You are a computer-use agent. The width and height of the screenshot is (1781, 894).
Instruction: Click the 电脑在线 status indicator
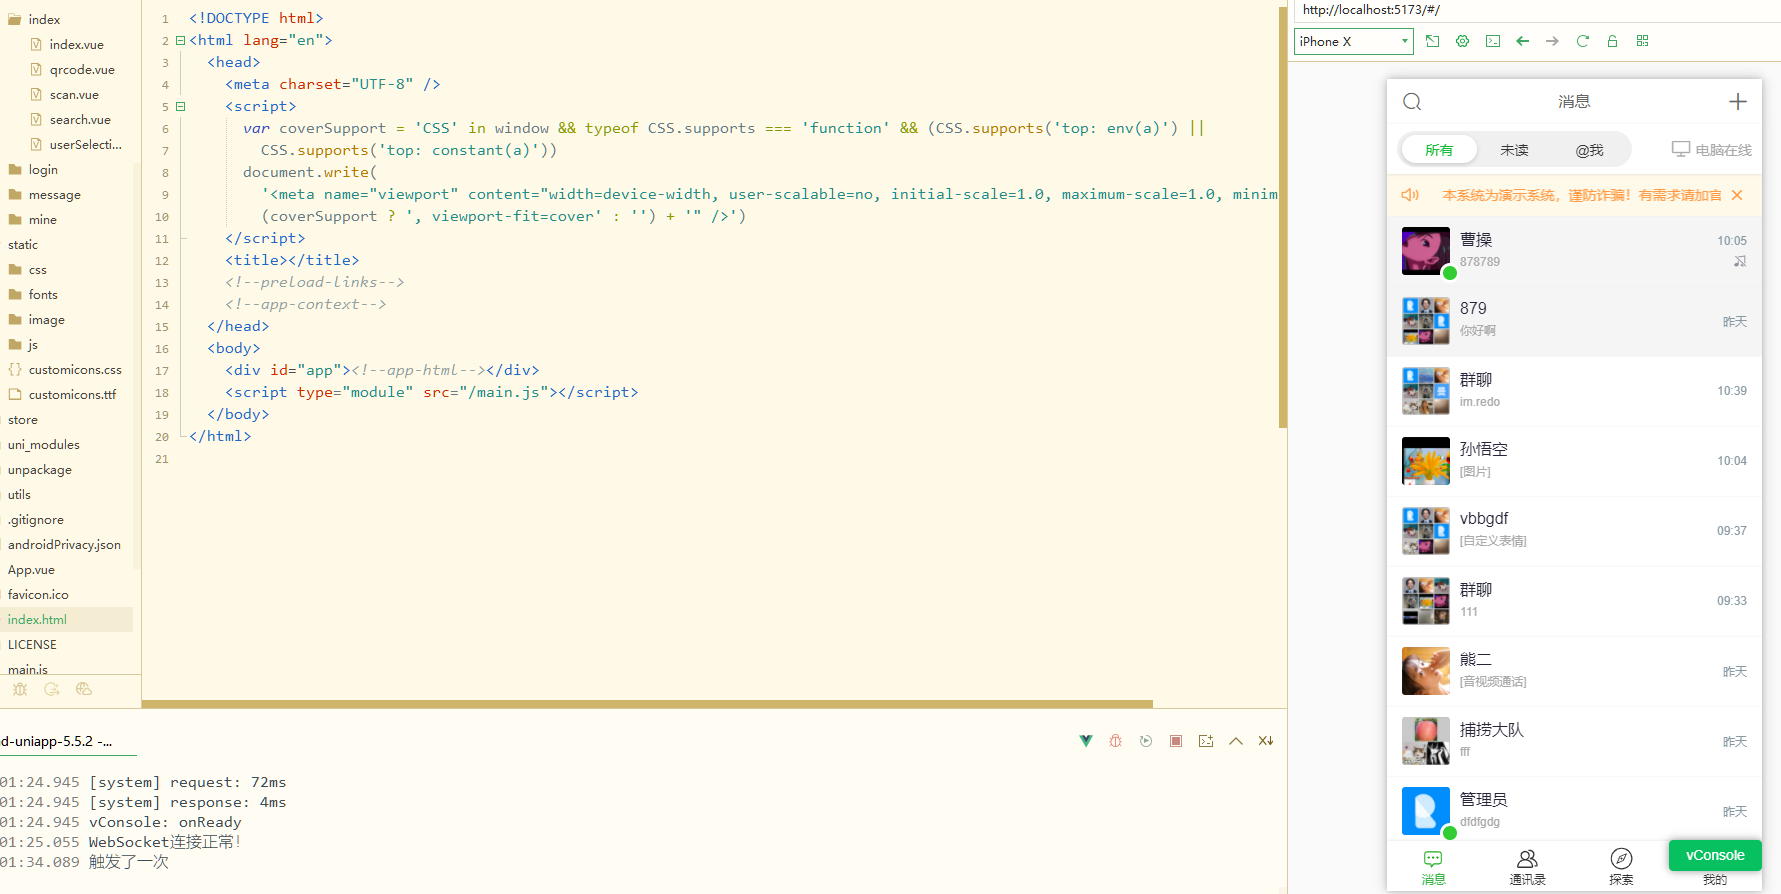click(1712, 150)
